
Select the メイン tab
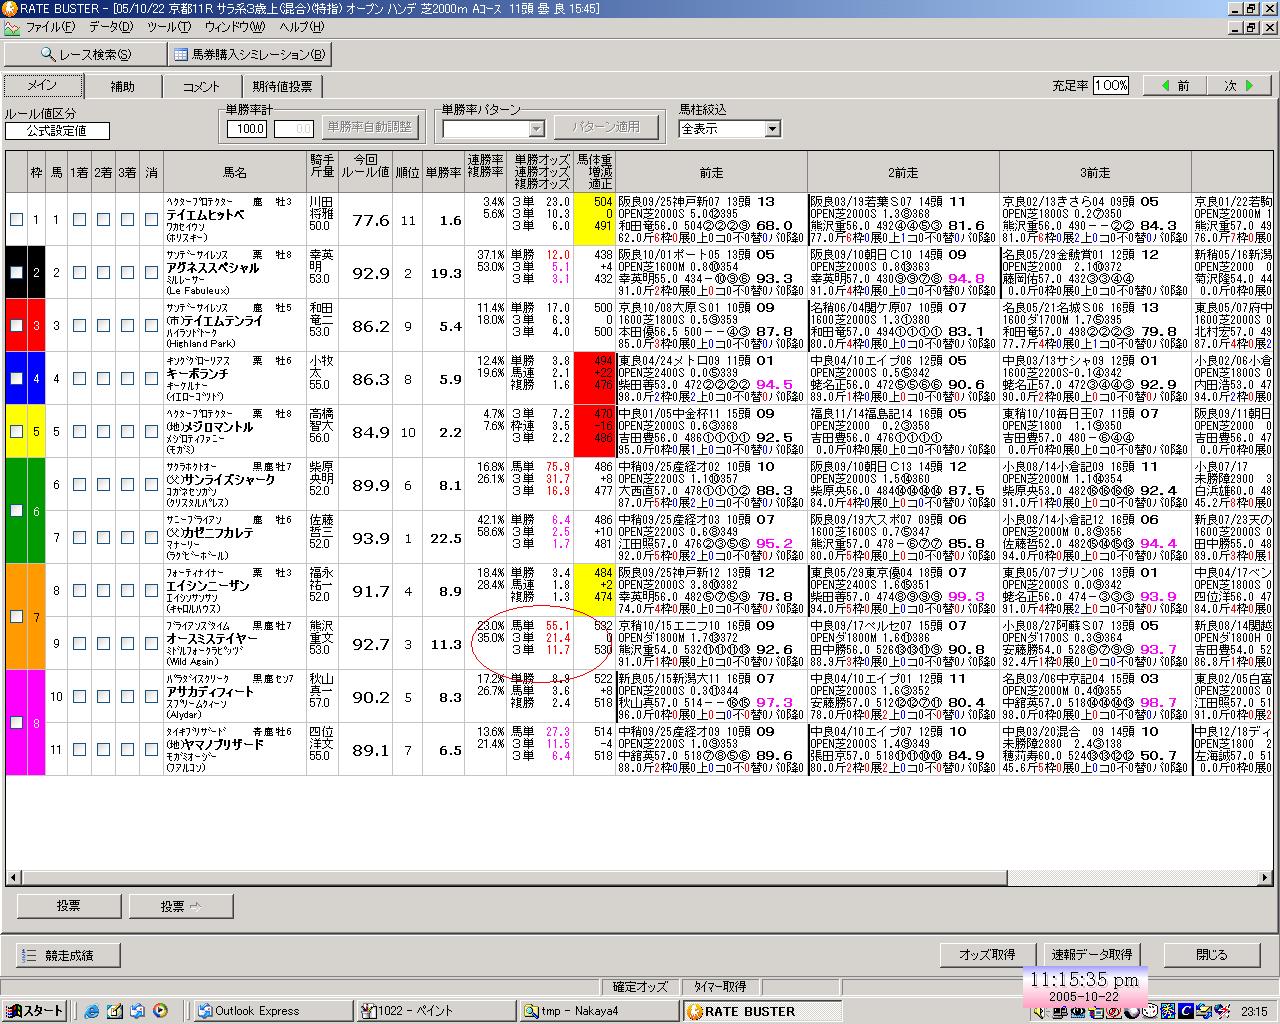[42, 86]
